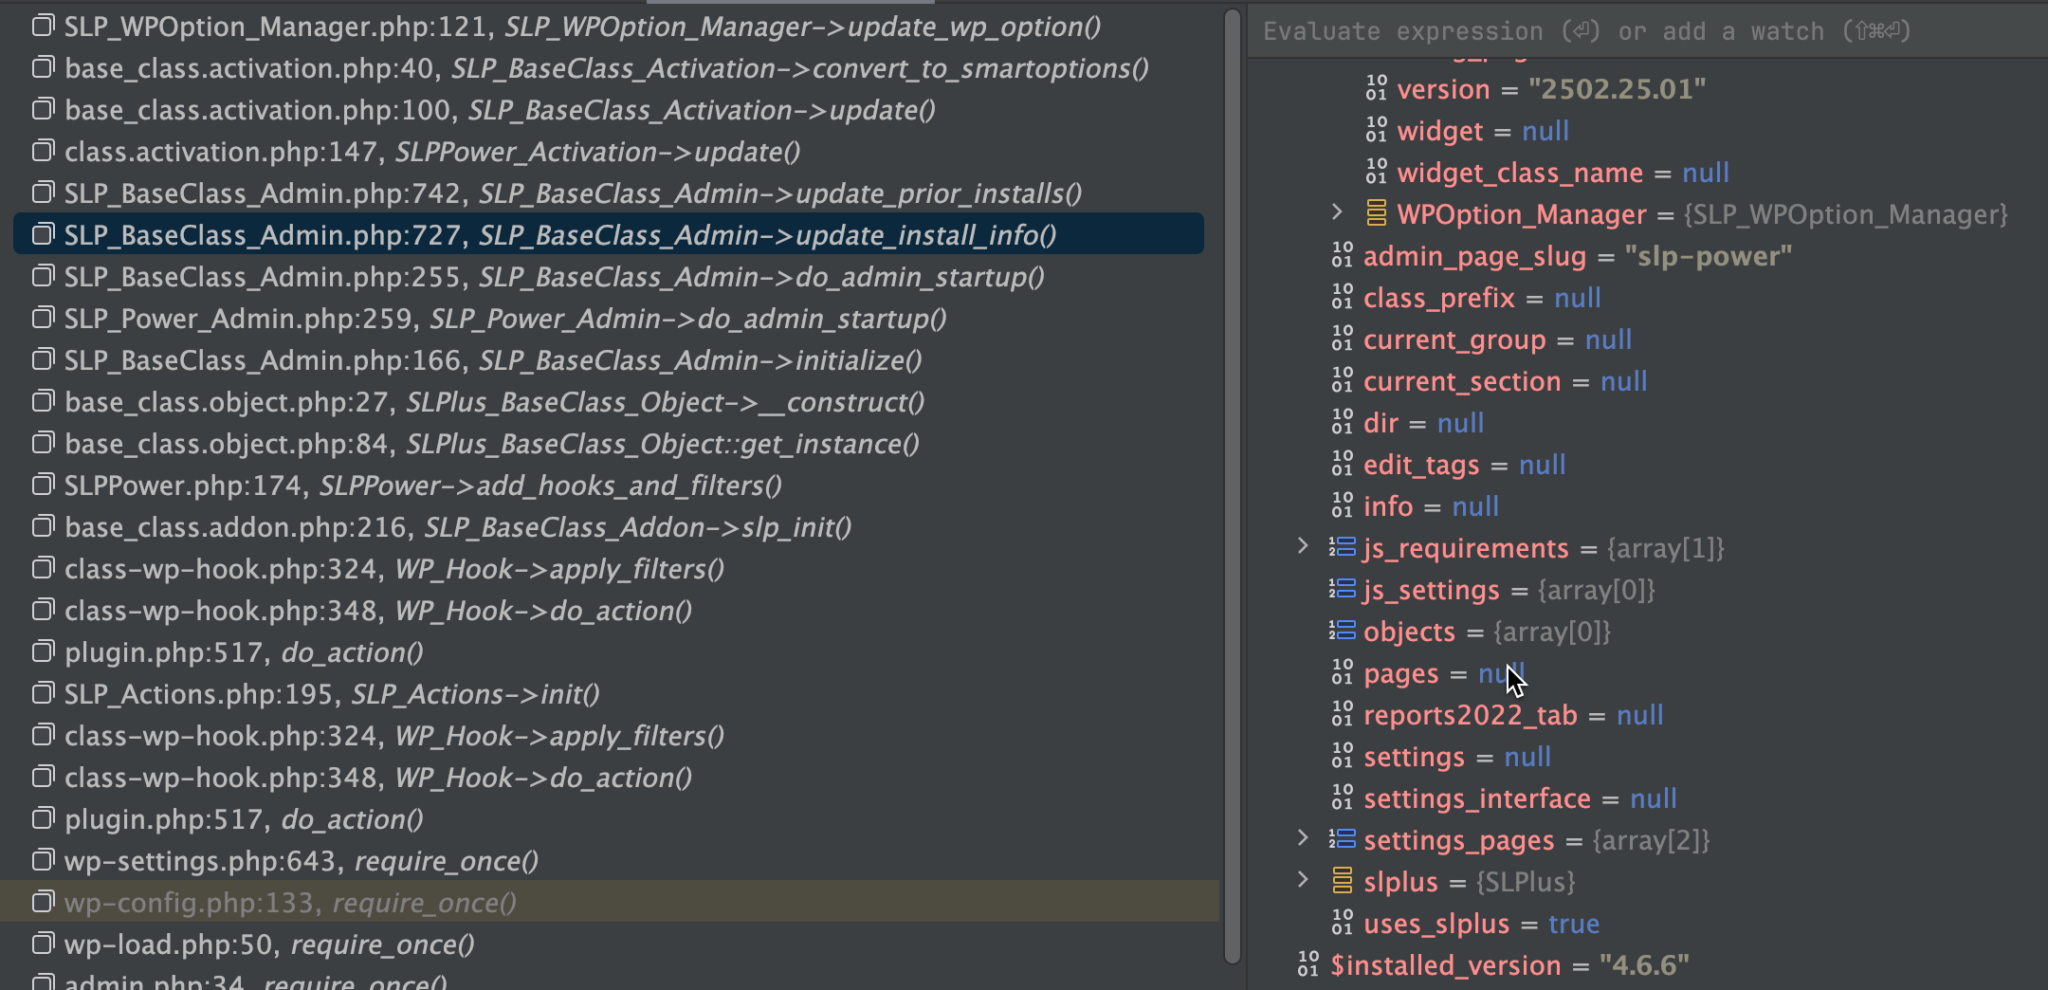Click the frames list vertical scrollbar
2048x990 pixels.
pyautogui.click(x=1232, y=480)
